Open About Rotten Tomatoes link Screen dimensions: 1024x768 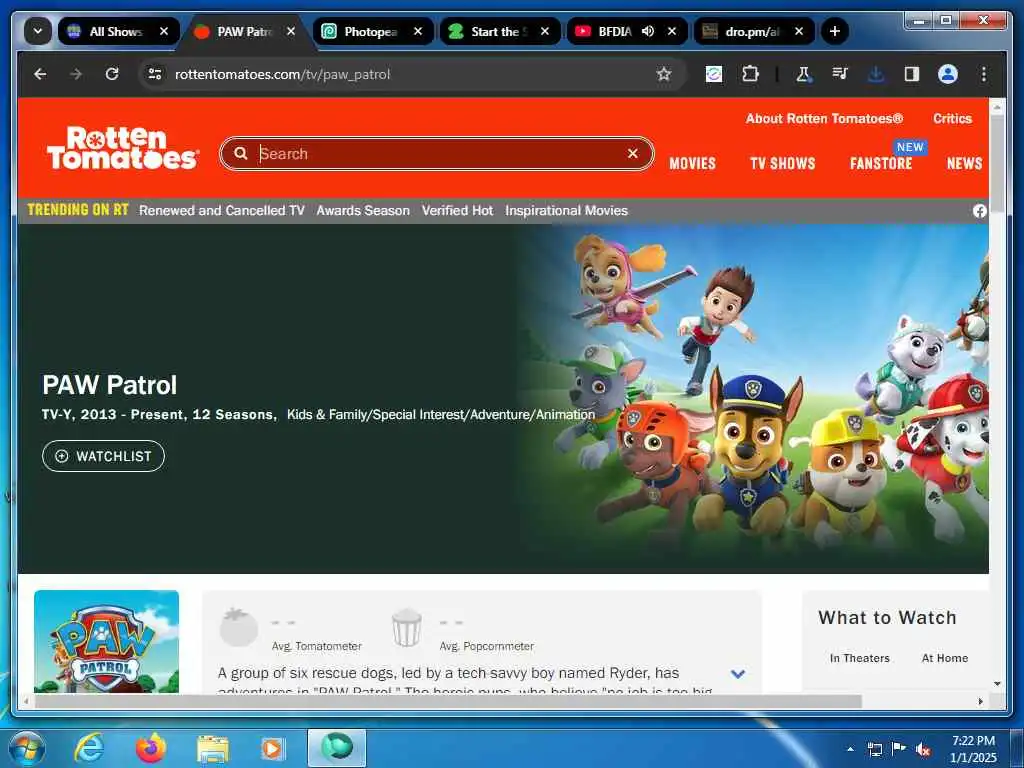[x=824, y=118]
